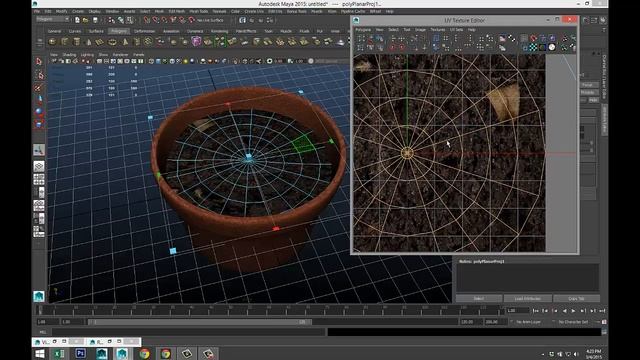Toggle grid display in UV Texture Editor

coord(524,39)
